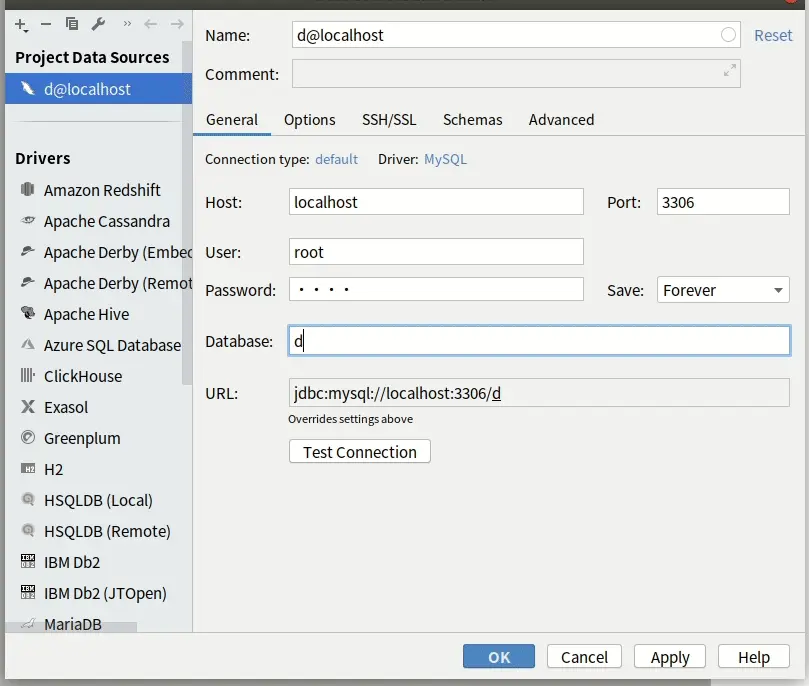The height and width of the screenshot is (686, 809).
Task: Click the HSQLDB (Local) icon
Action: click(28, 499)
